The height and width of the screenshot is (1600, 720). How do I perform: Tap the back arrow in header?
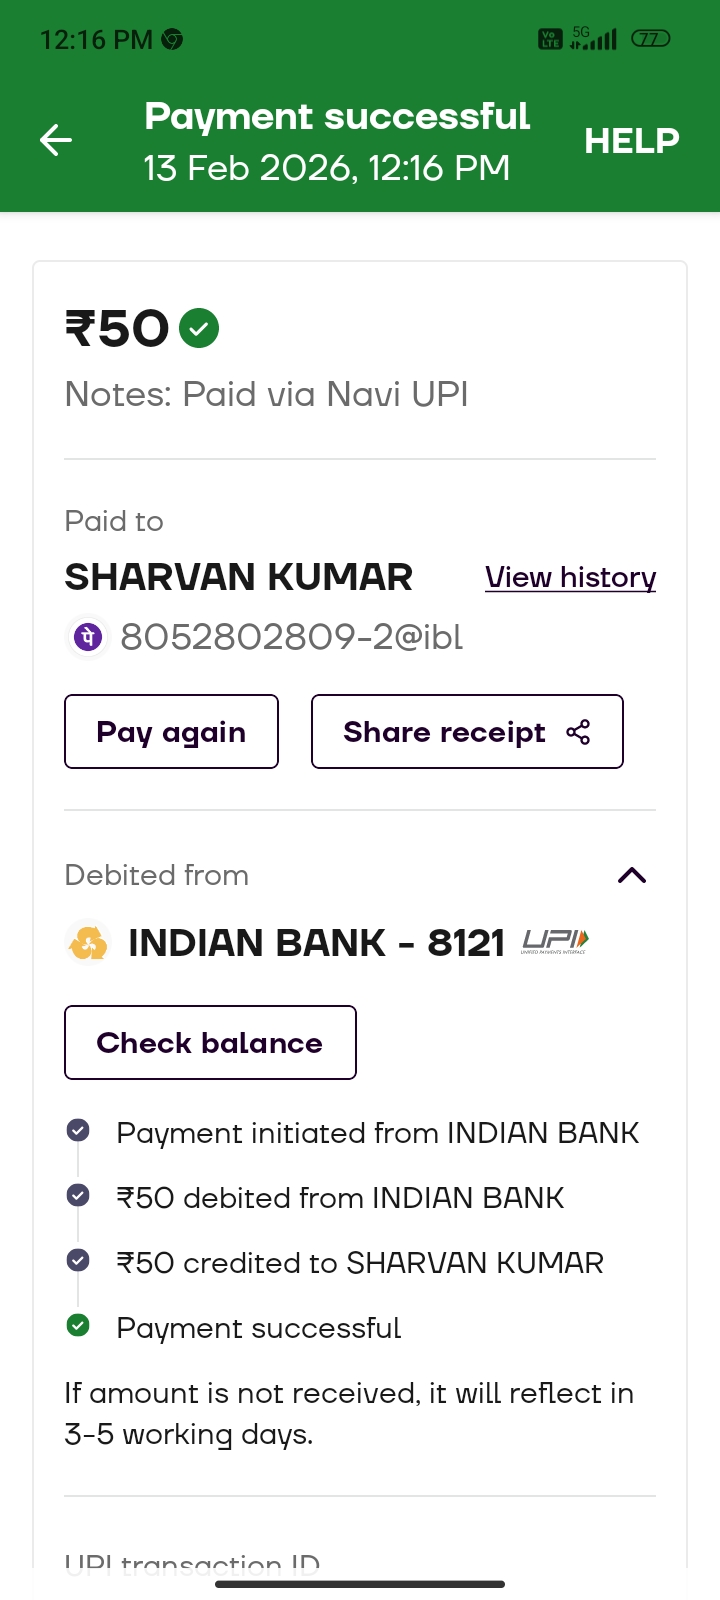point(56,140)
